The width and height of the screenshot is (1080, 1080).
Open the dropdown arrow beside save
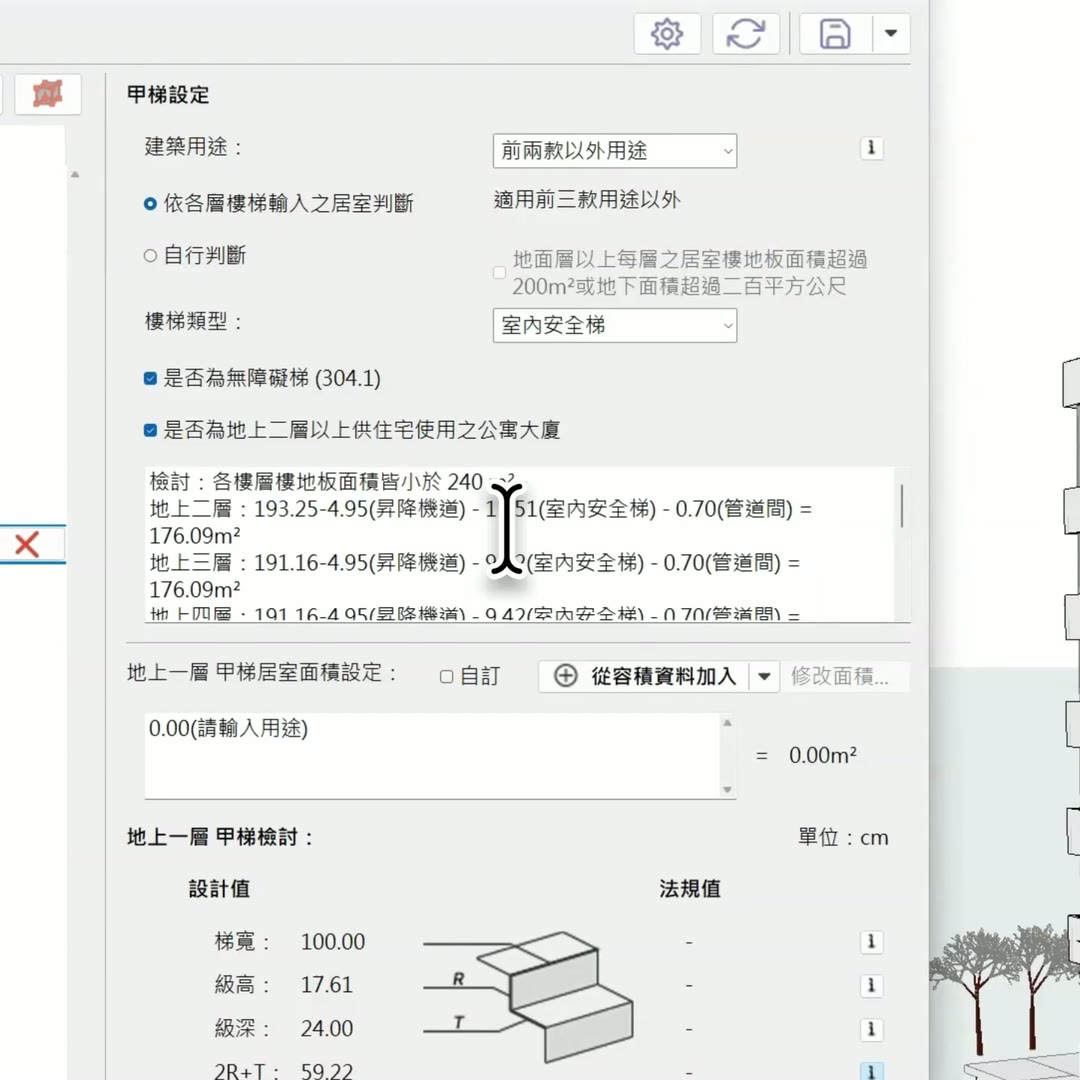[x=891, y=34]
